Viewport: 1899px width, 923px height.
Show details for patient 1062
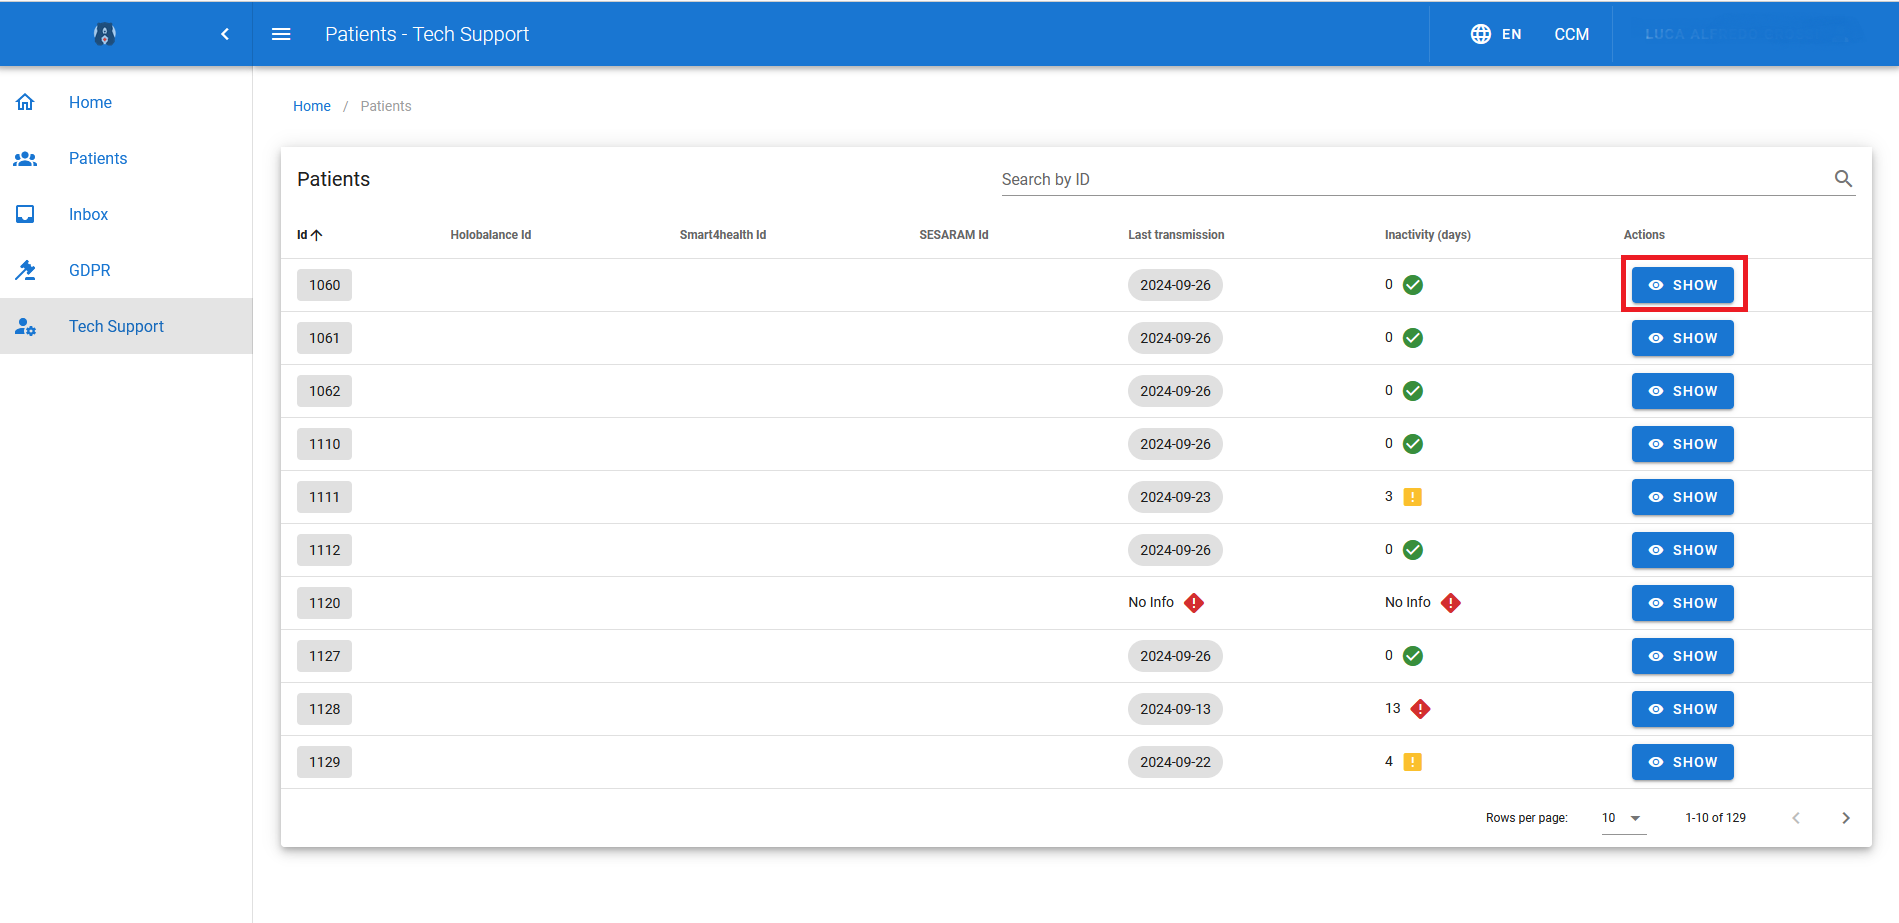(1683, 391)
